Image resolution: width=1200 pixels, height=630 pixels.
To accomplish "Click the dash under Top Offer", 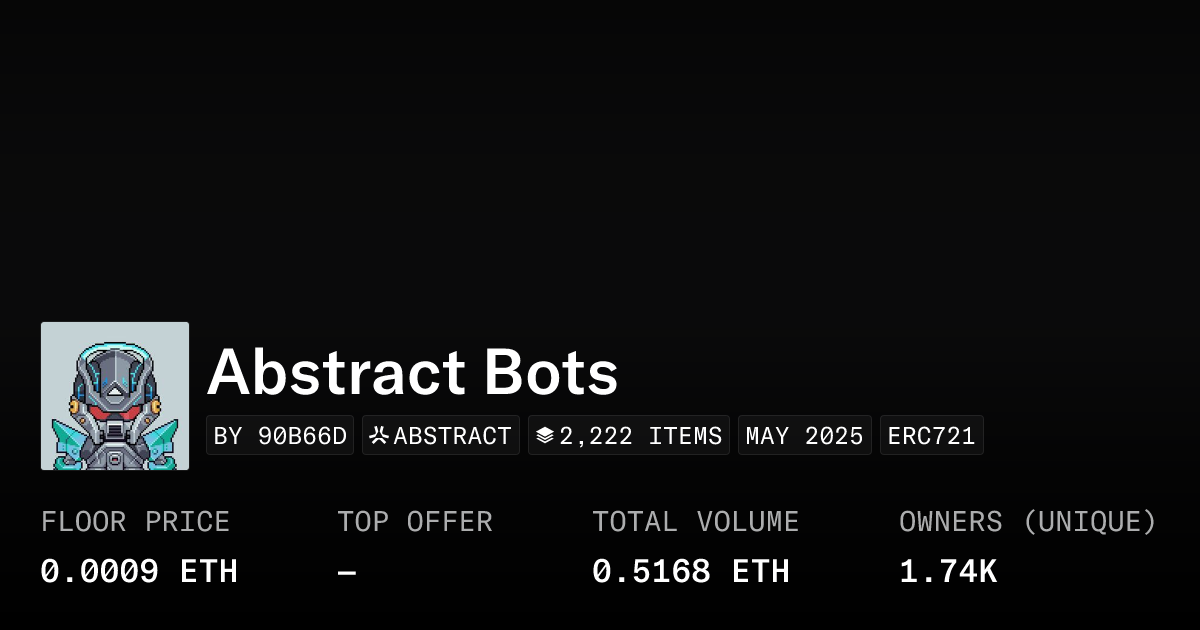I will tap(347, 573).
